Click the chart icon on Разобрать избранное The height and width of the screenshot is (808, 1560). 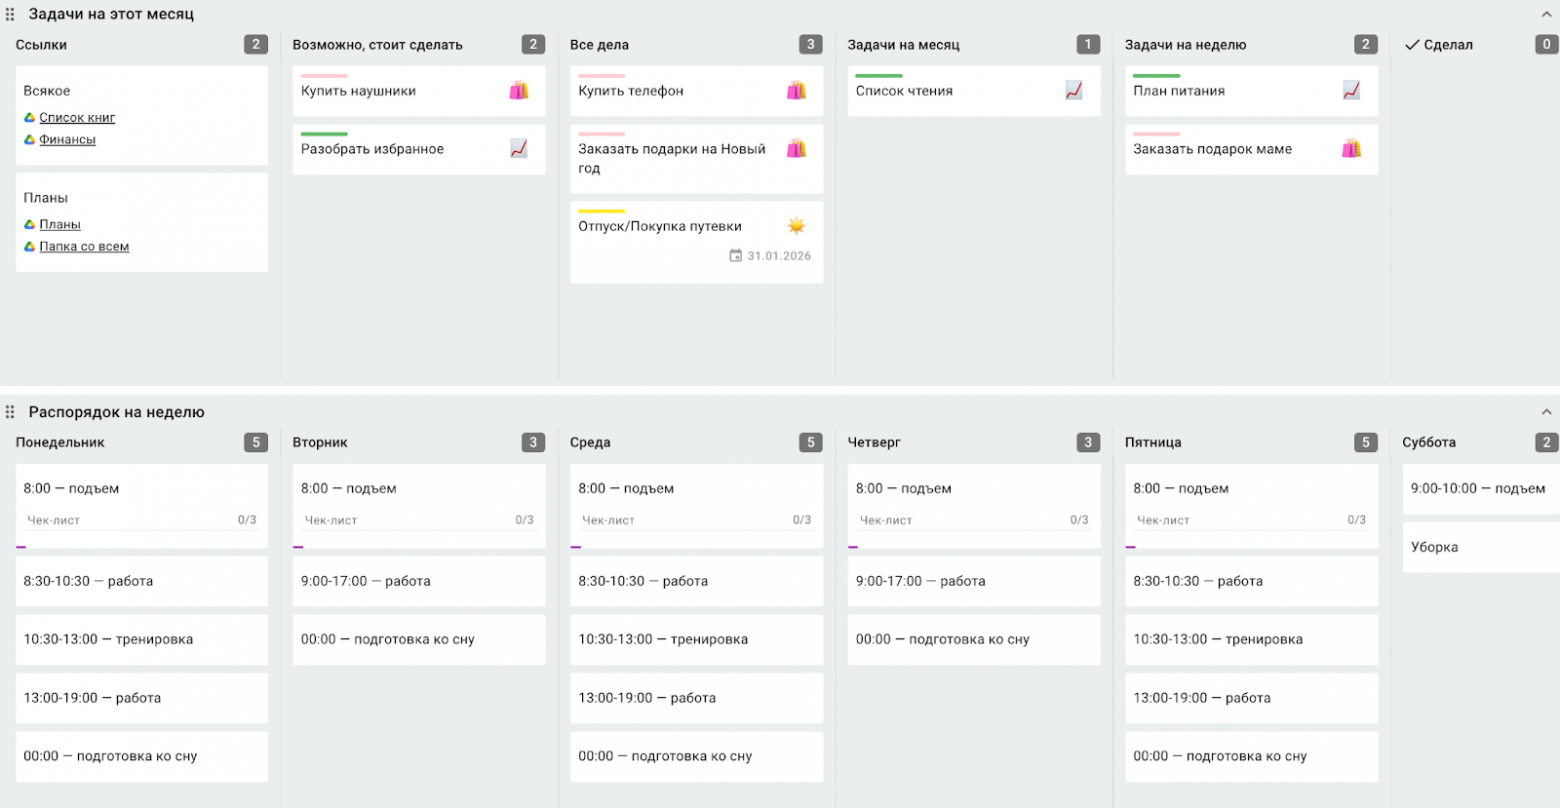[x=518, y=149]
